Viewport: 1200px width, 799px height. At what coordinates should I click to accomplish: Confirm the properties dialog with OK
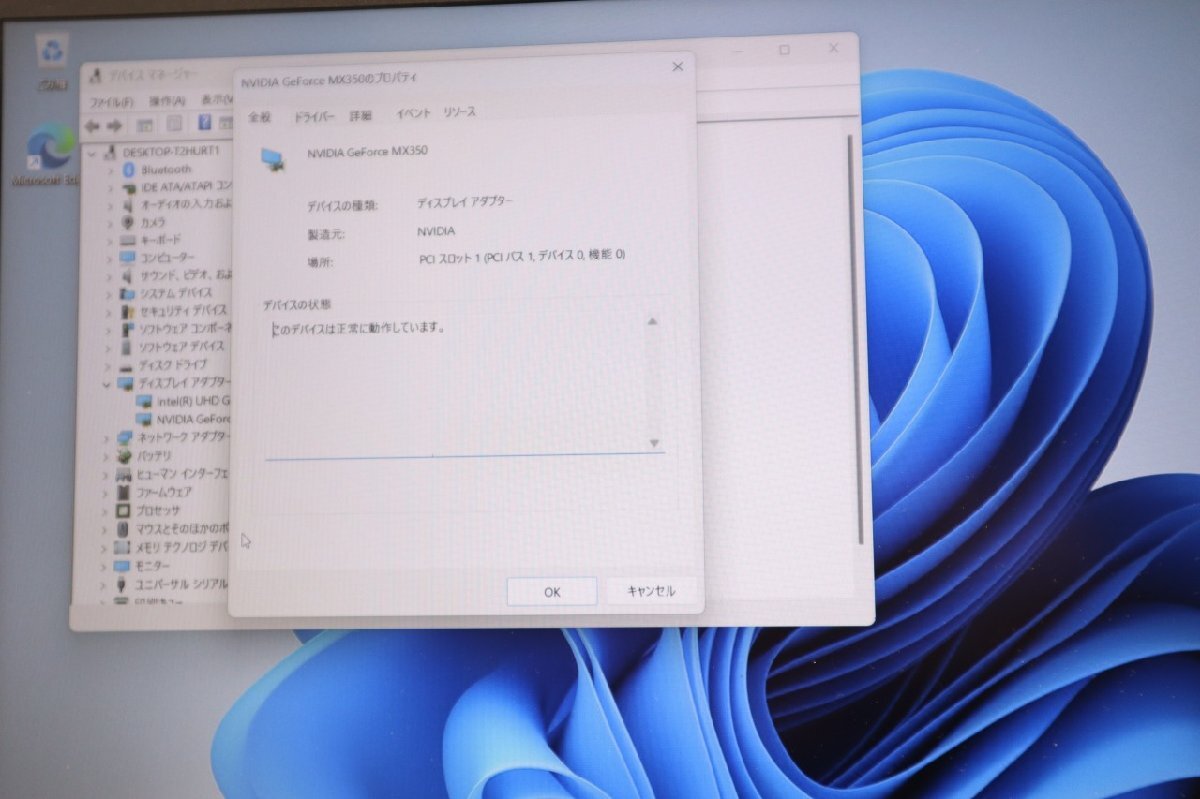(552, 591)
